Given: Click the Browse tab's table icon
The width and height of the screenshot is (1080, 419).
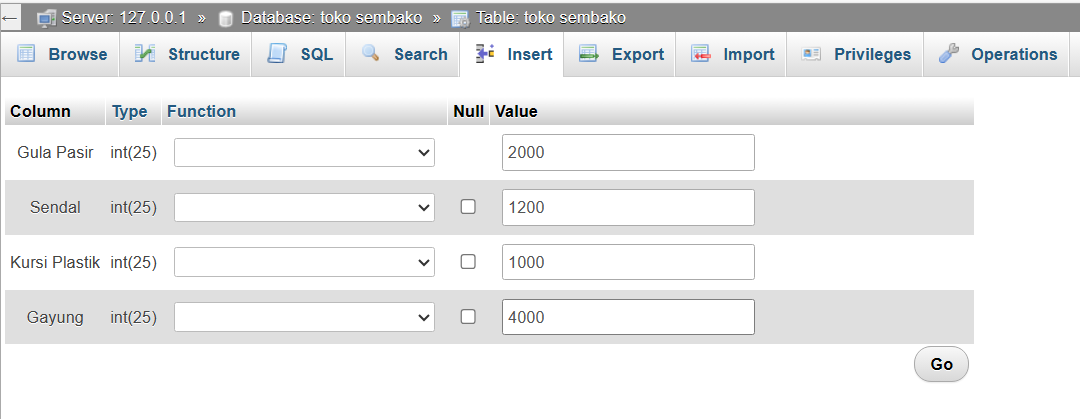Looking at the screenshot, I should (25, 54).
